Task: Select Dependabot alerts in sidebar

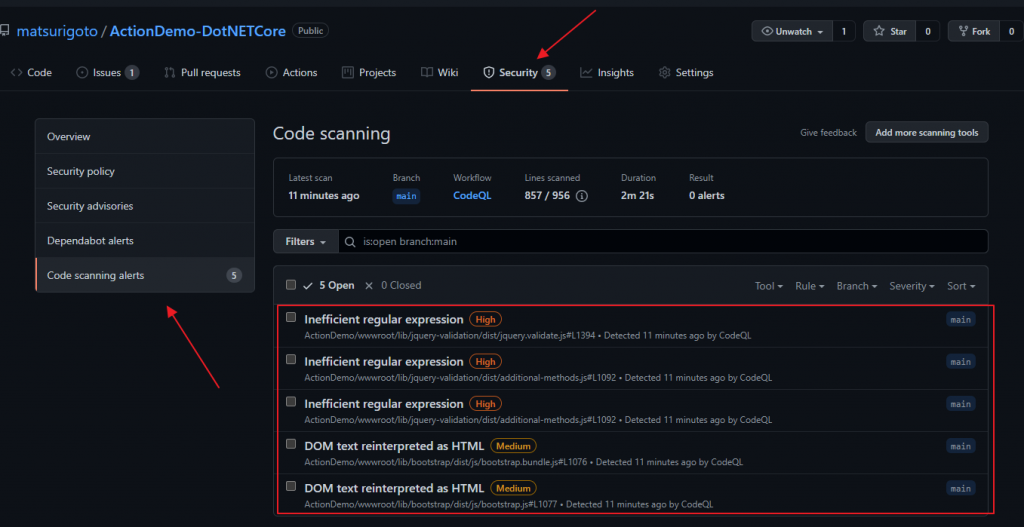Action: 145,240
